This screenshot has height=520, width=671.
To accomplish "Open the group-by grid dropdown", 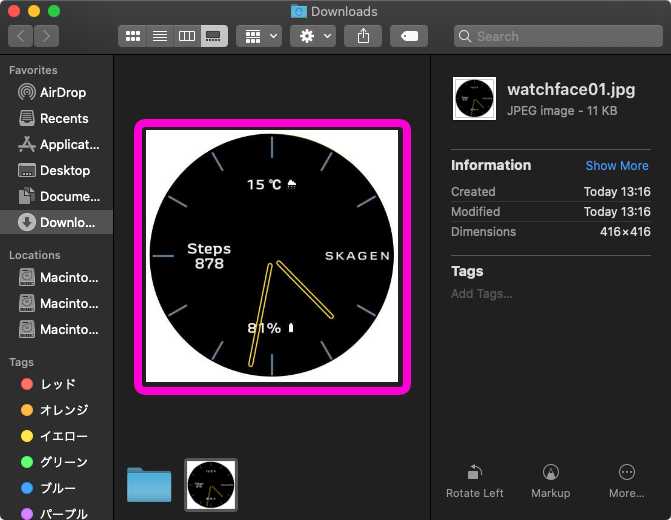I will (259, 36).
